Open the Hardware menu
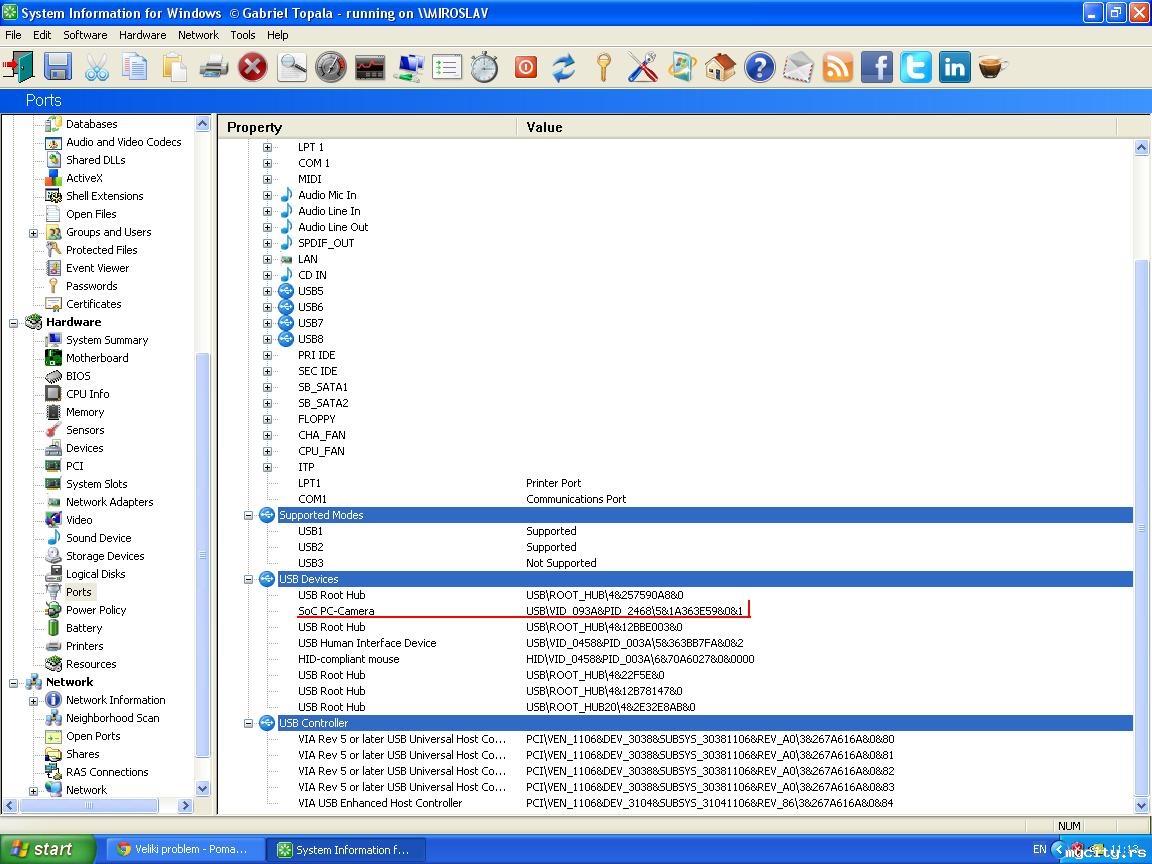 click(142, 35)
